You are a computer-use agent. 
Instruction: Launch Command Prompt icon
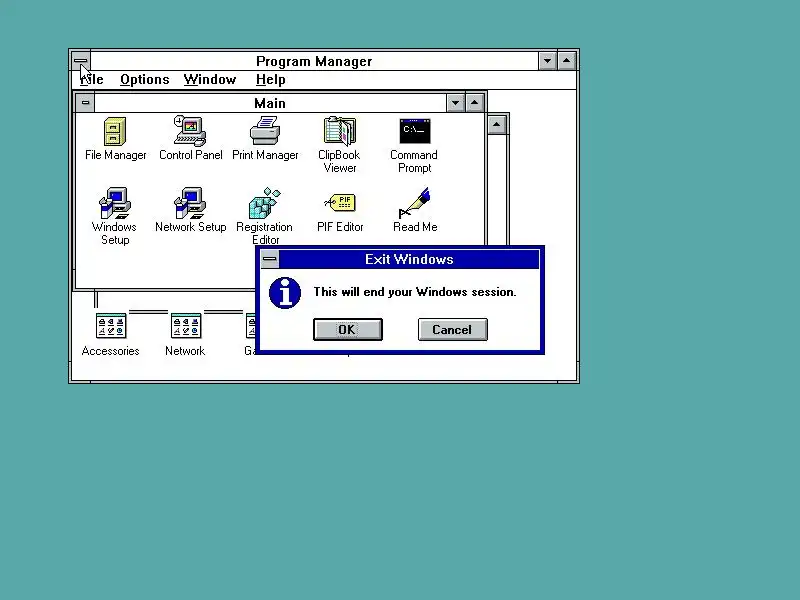(x=414, y=131)
